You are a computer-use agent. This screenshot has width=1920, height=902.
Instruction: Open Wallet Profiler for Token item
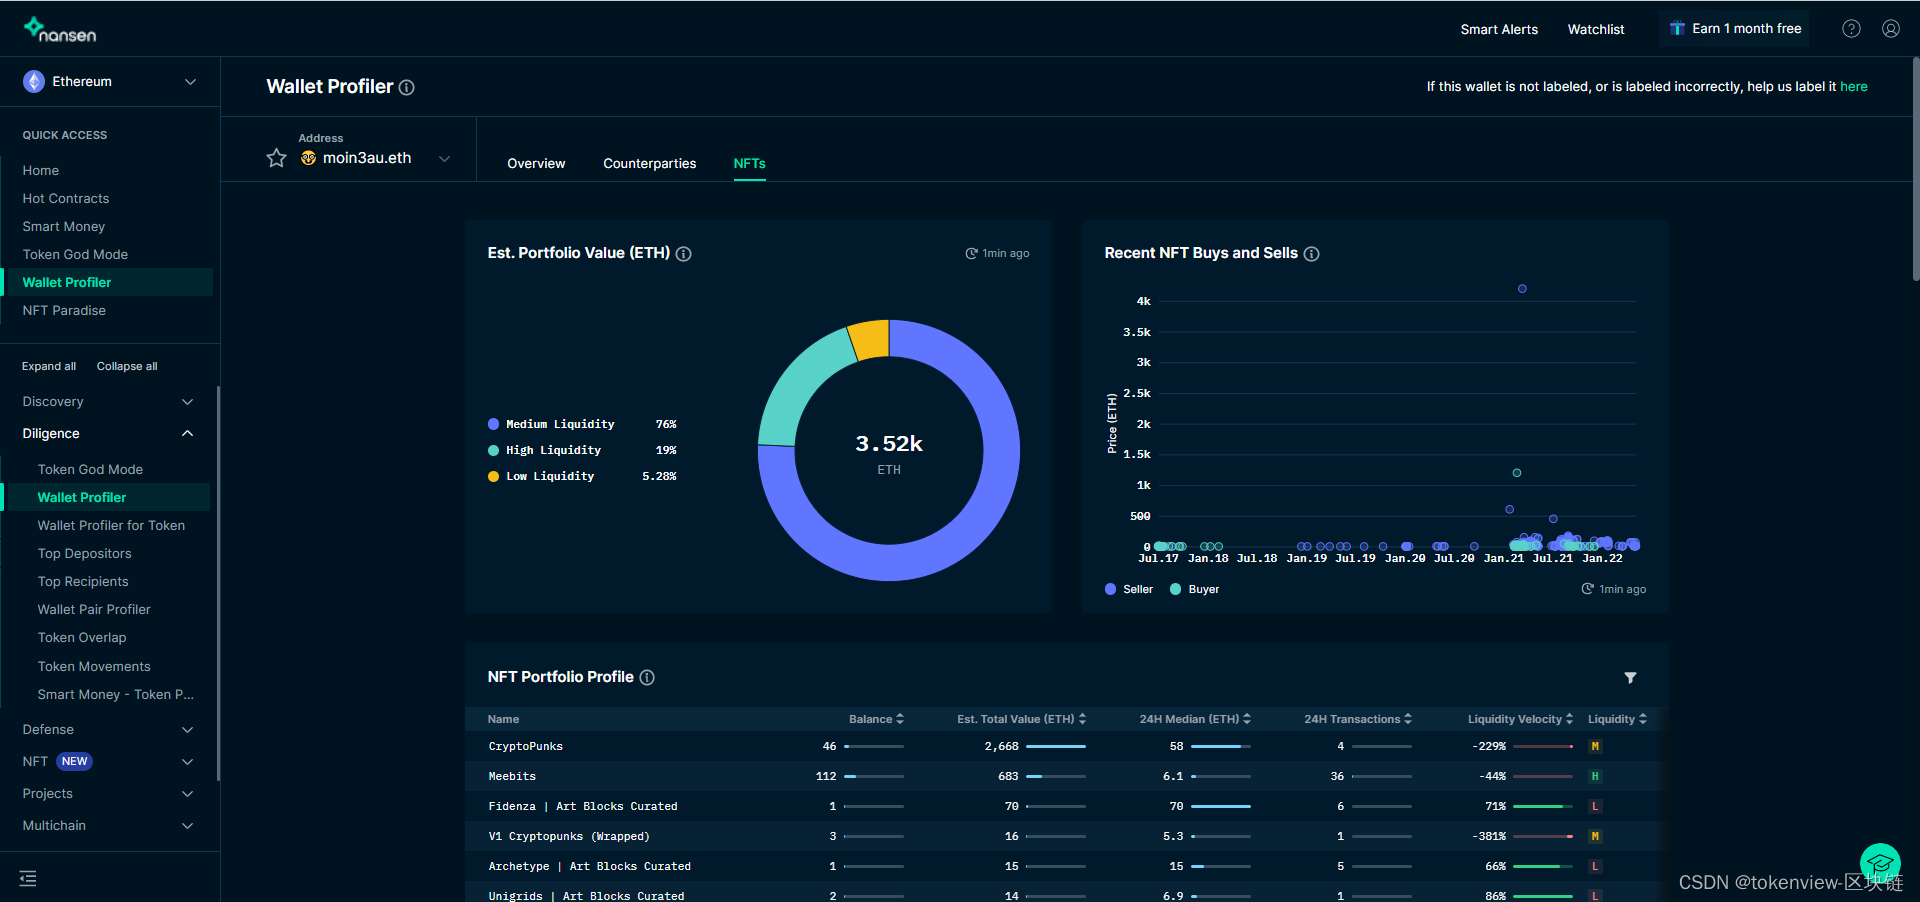[x=111, y=526]
